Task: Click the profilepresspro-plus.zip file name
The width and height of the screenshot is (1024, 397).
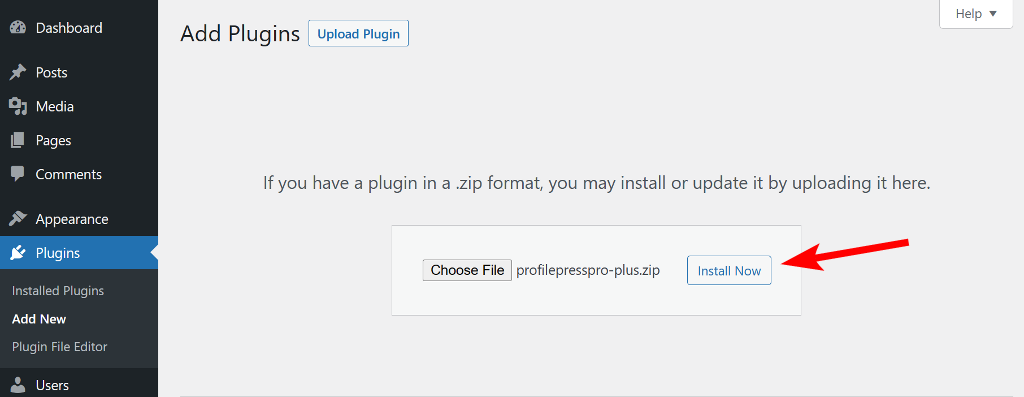Action: point(588,270)
